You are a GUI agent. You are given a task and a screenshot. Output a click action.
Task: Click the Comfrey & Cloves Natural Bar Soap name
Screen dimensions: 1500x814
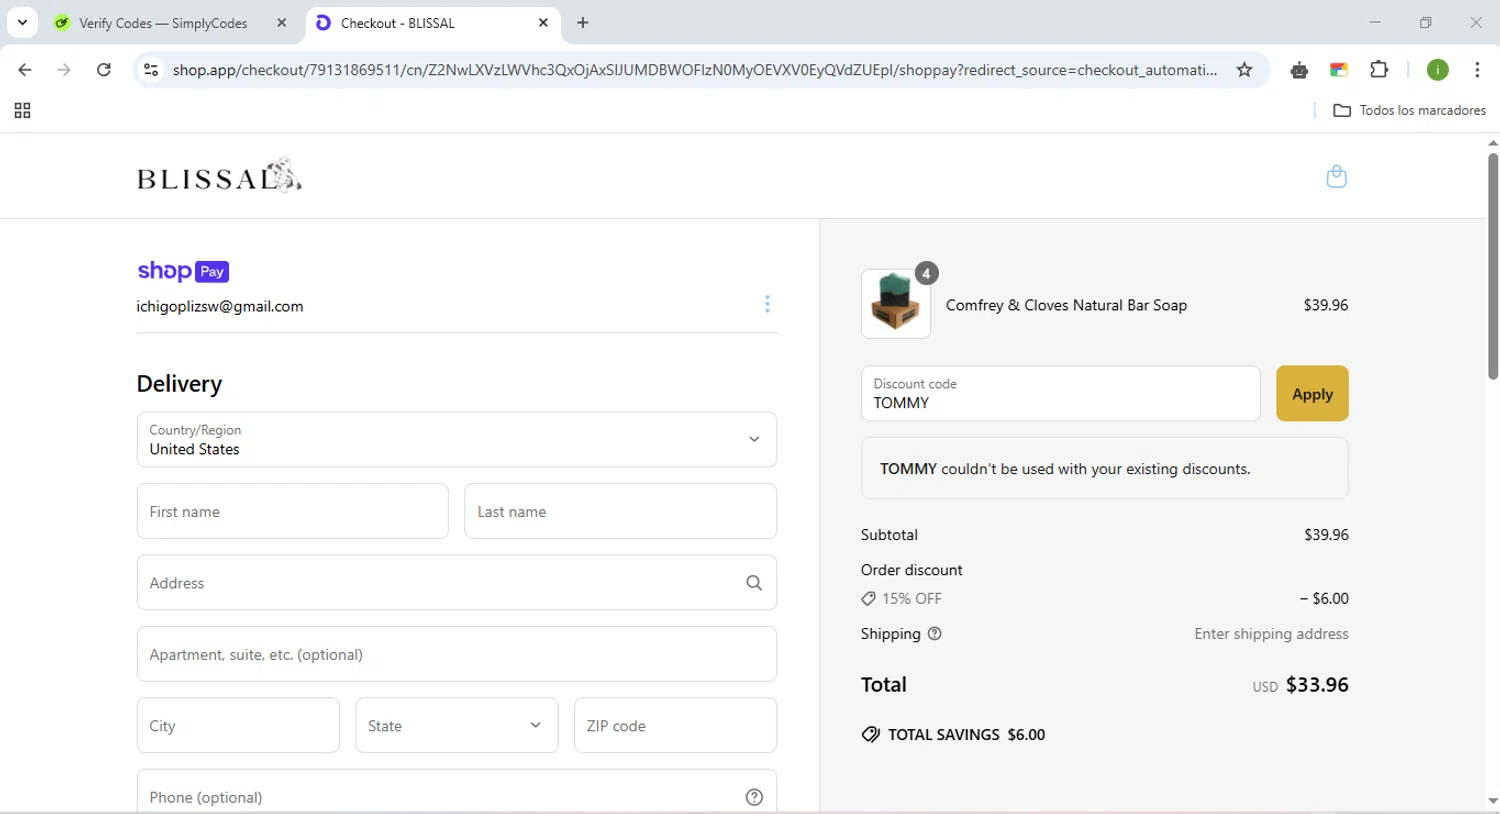[x=1066, y=305]
